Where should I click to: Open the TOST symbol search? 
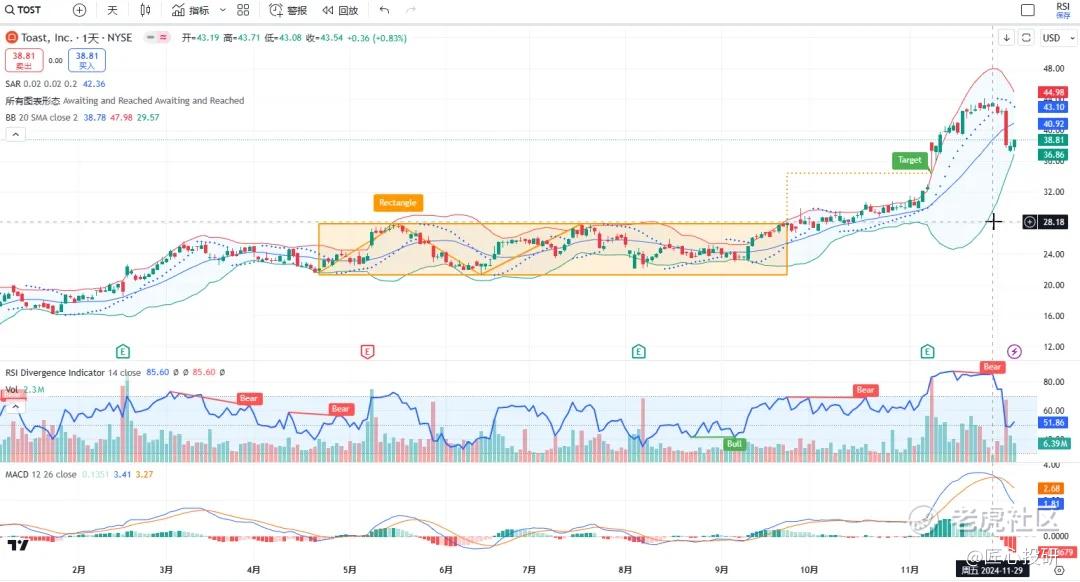pyautogui.click(x=23, y=10)
